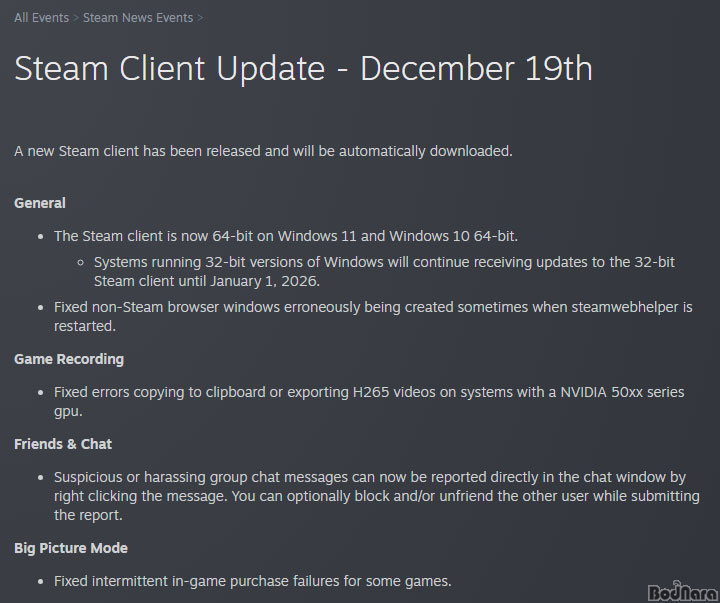Image resolution: width=720 pixels, height=603 pixels.
Task: Click the new Steam client released sentence
Action: pos(263,151)
